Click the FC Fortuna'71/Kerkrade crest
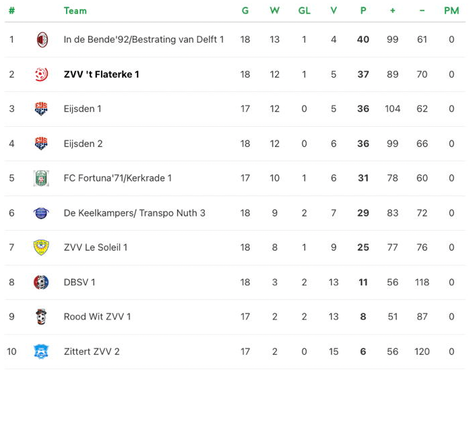This screenshot has width=469, height=435. coord(41,178)
